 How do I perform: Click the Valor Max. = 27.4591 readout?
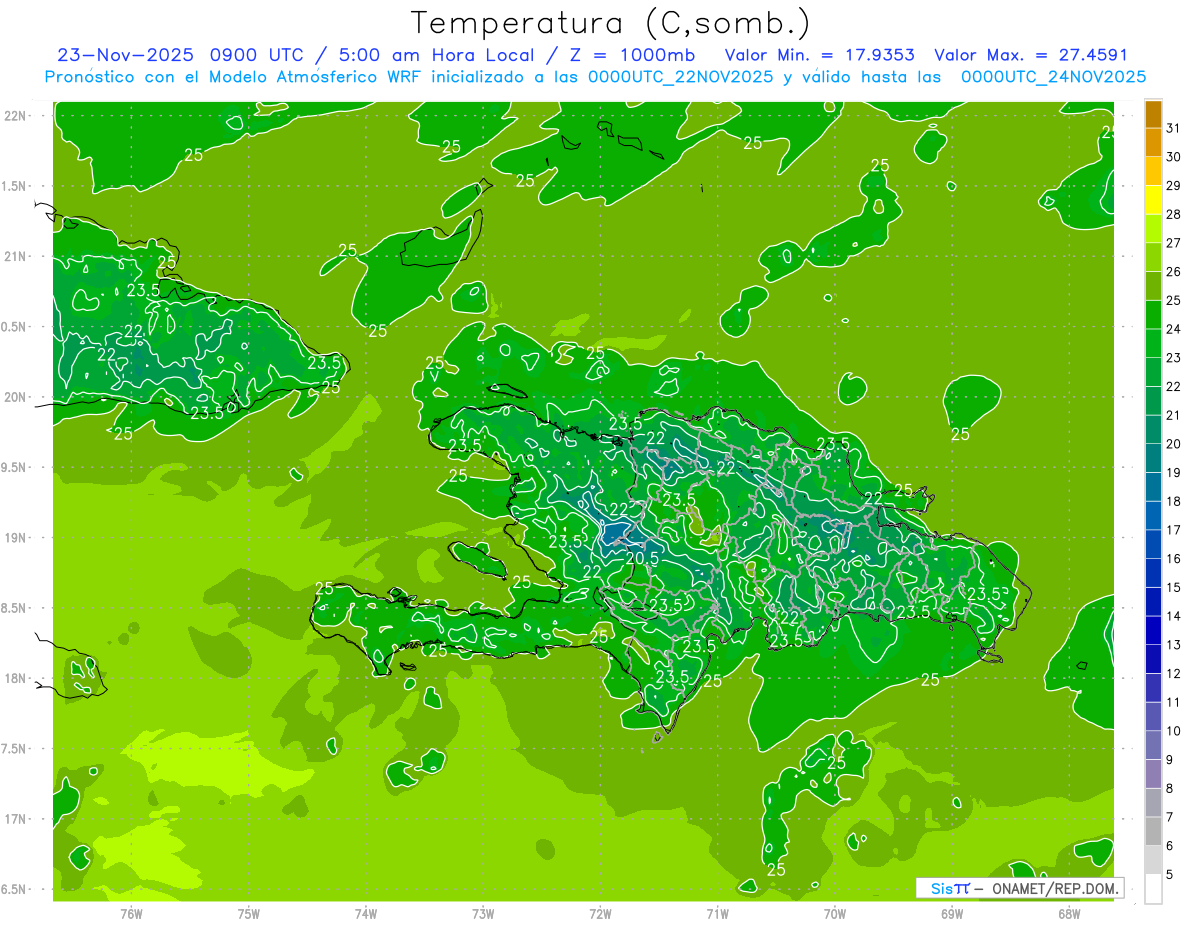click(x=1031, y=55)
